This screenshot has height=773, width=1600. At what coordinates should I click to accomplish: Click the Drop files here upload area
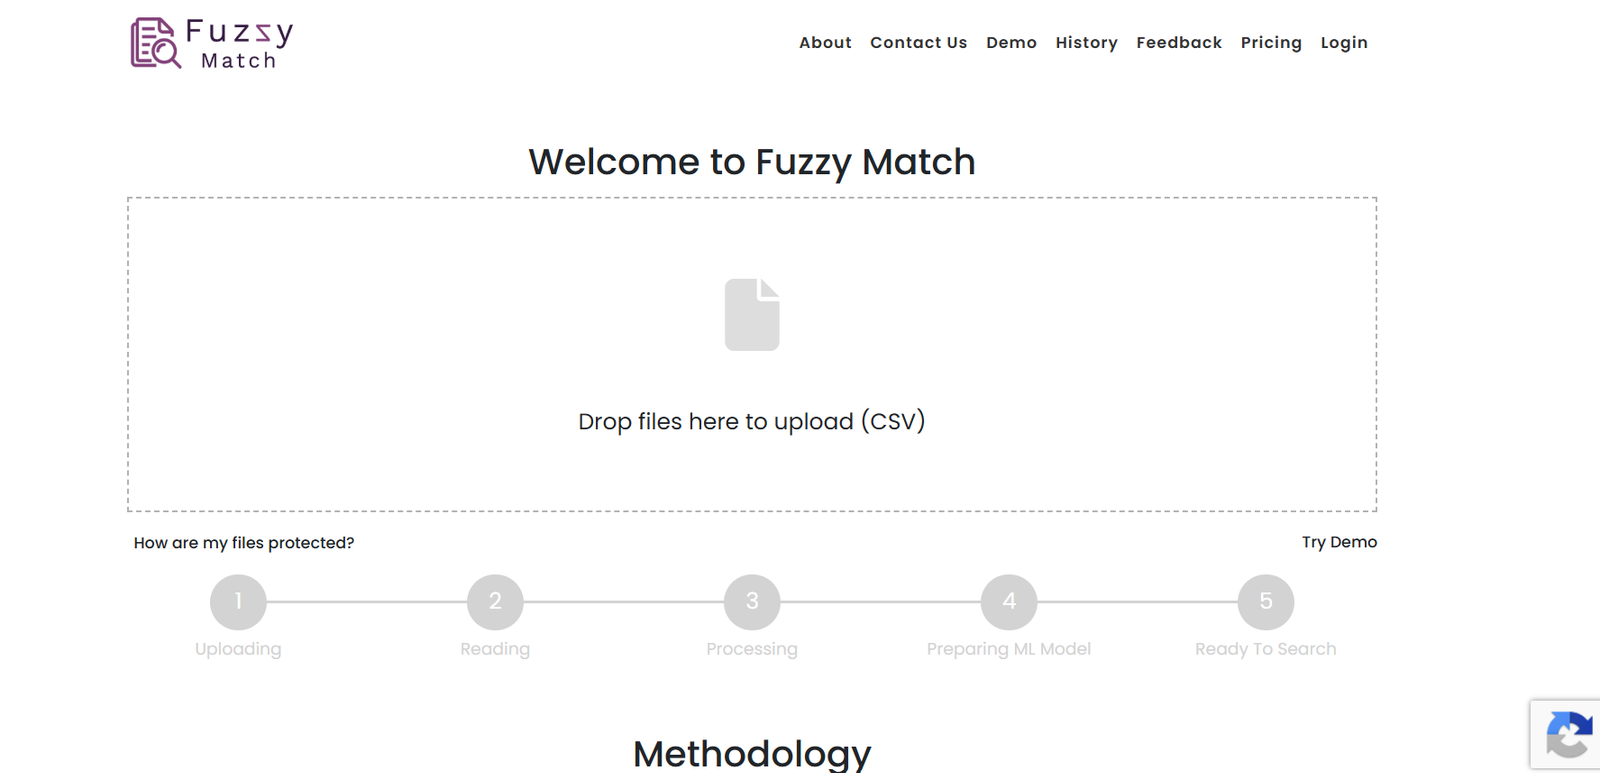coord(752,354)
